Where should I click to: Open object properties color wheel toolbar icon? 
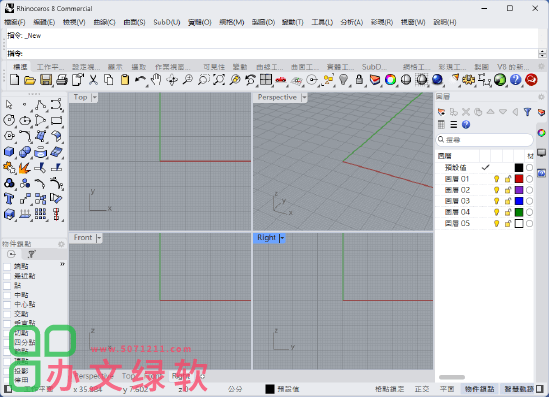coord(390,80)
